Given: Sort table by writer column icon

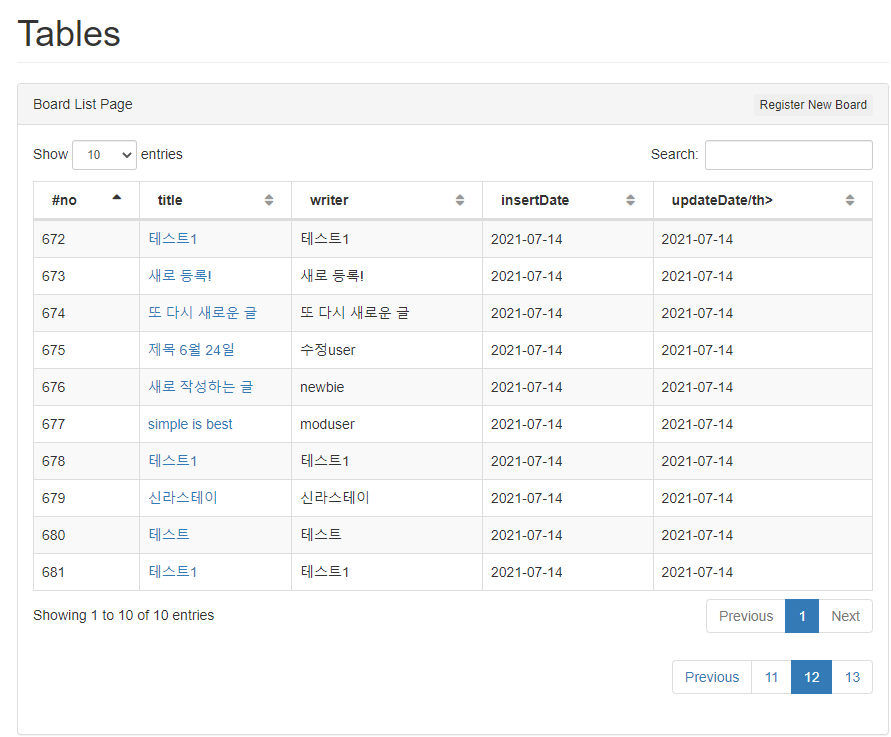Looking at the screenshot, I should pos(460,200).
